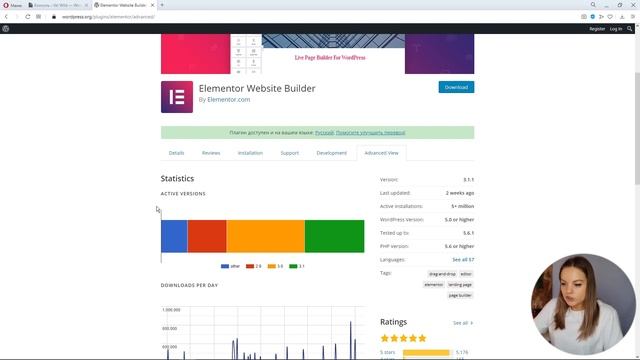Image resolution: width=640 pixels, height=360 pixels.
Task: Click the editor tag
Action: coord(466,274)
